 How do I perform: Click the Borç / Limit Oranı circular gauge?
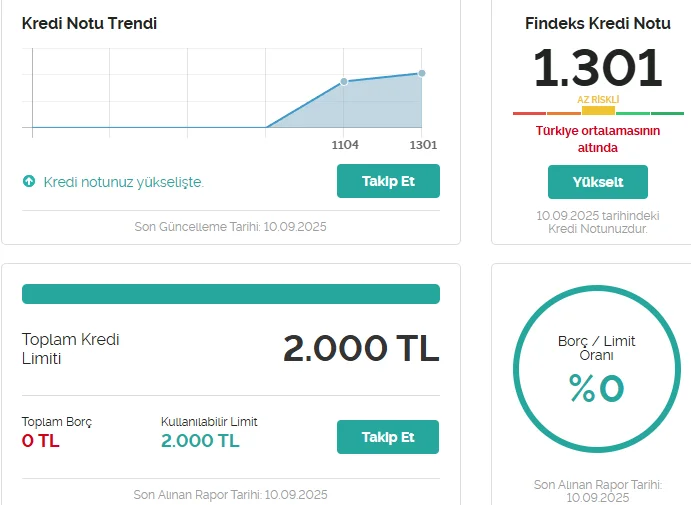click(596, 371)
